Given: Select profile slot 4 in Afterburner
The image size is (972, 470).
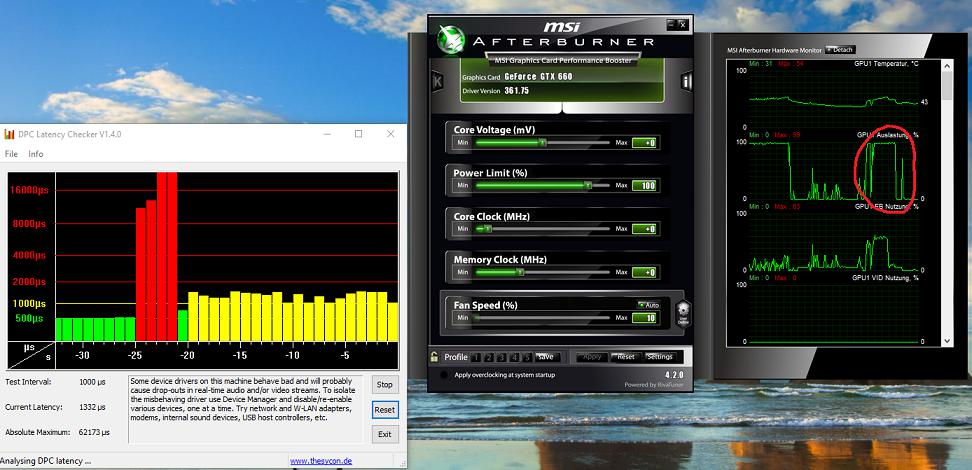Looking at the screenshot, I should (513, 357).
